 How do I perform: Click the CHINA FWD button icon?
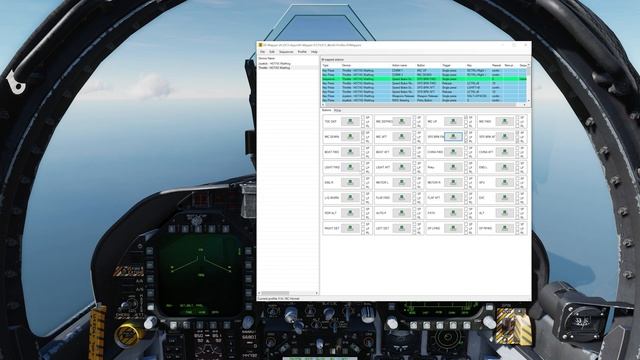(x=453, y=152)
